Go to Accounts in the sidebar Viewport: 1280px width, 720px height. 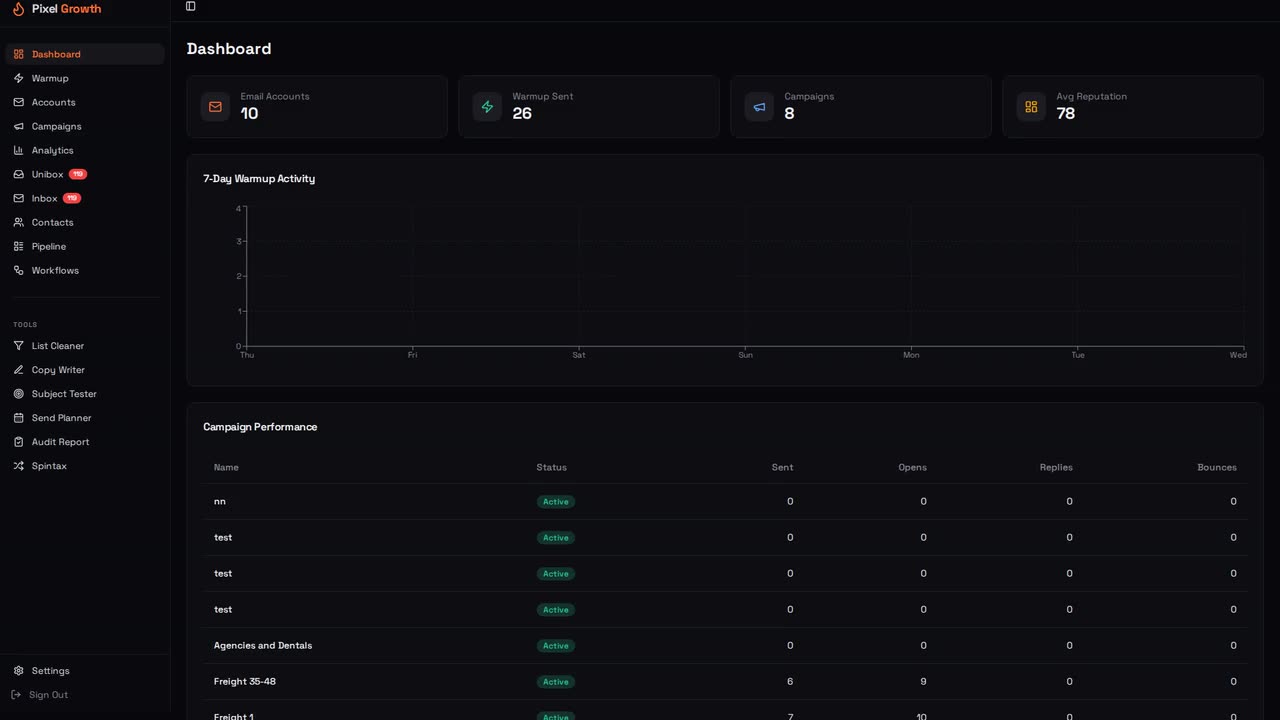pos(85,102)
